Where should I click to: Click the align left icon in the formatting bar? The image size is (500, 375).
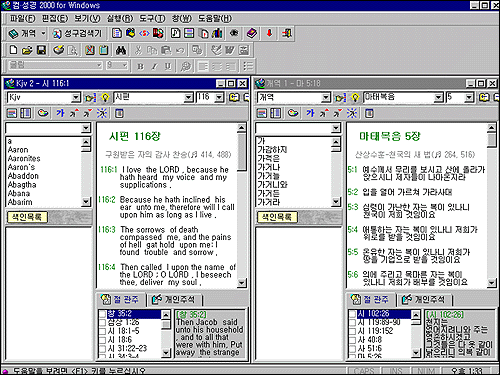[x=203, y=66]
